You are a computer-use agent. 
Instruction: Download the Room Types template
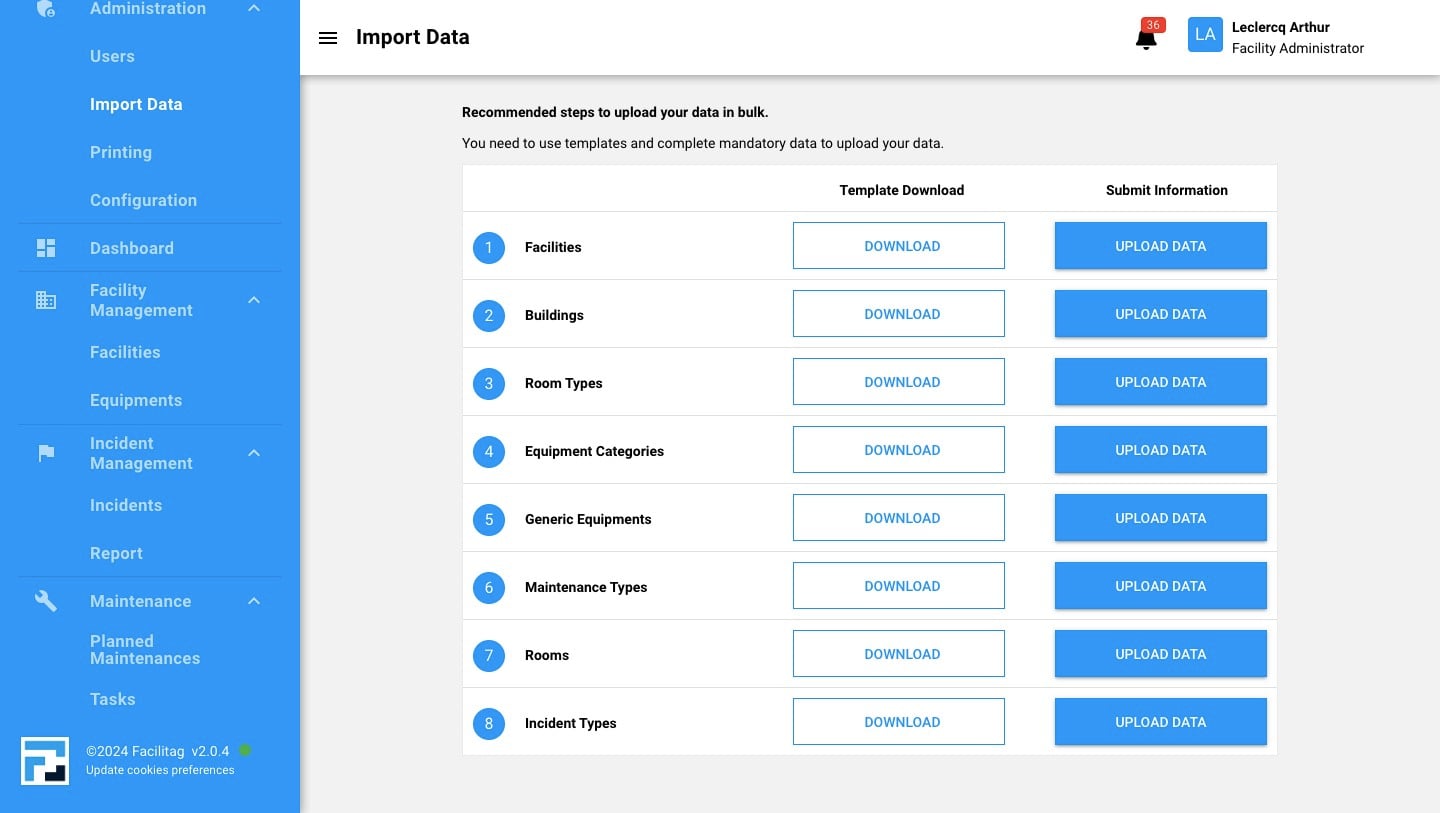[898, 381]
